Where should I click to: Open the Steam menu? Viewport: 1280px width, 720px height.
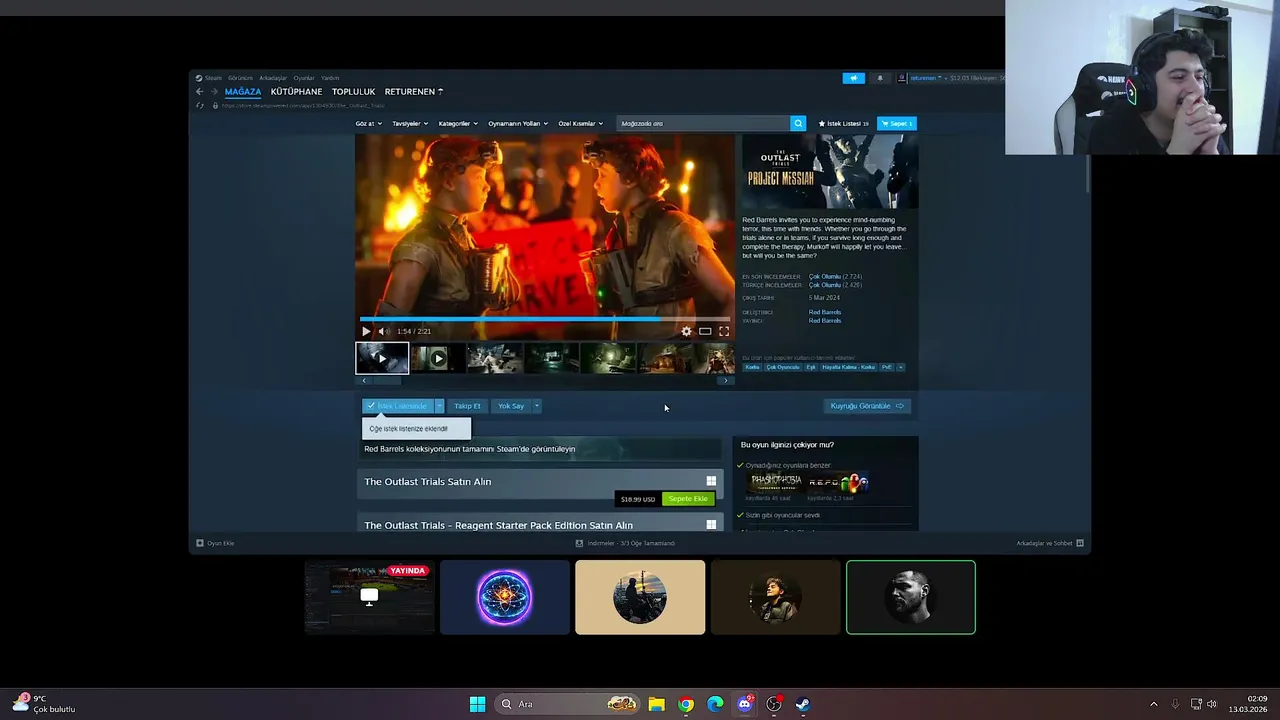pos(213,78)
